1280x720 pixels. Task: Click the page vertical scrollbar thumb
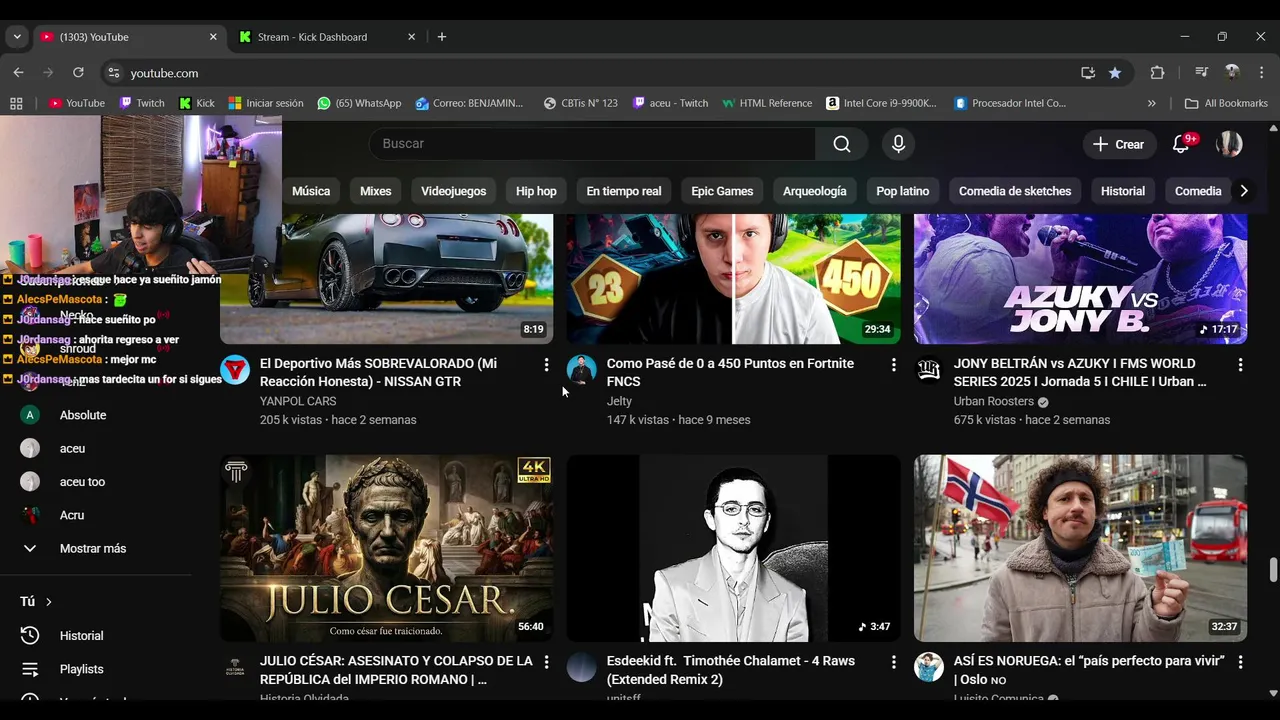pos(1273,570)
